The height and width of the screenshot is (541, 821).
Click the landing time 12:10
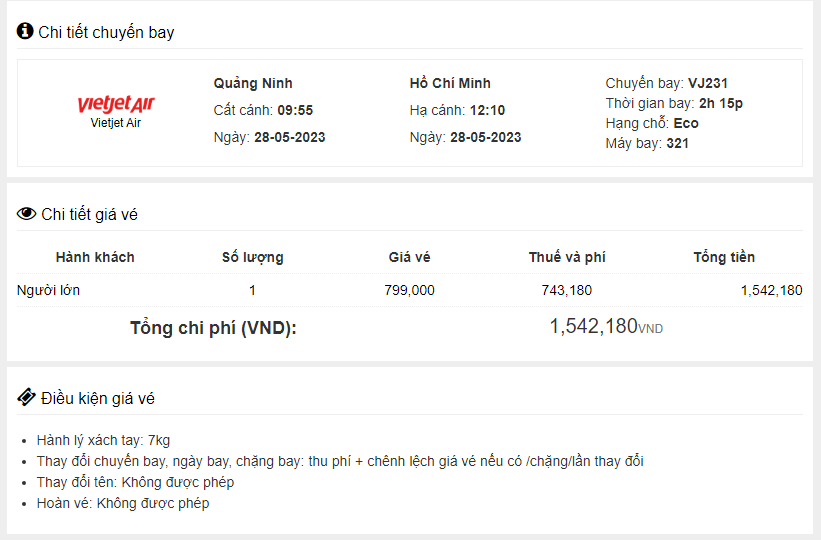(489, 110)
